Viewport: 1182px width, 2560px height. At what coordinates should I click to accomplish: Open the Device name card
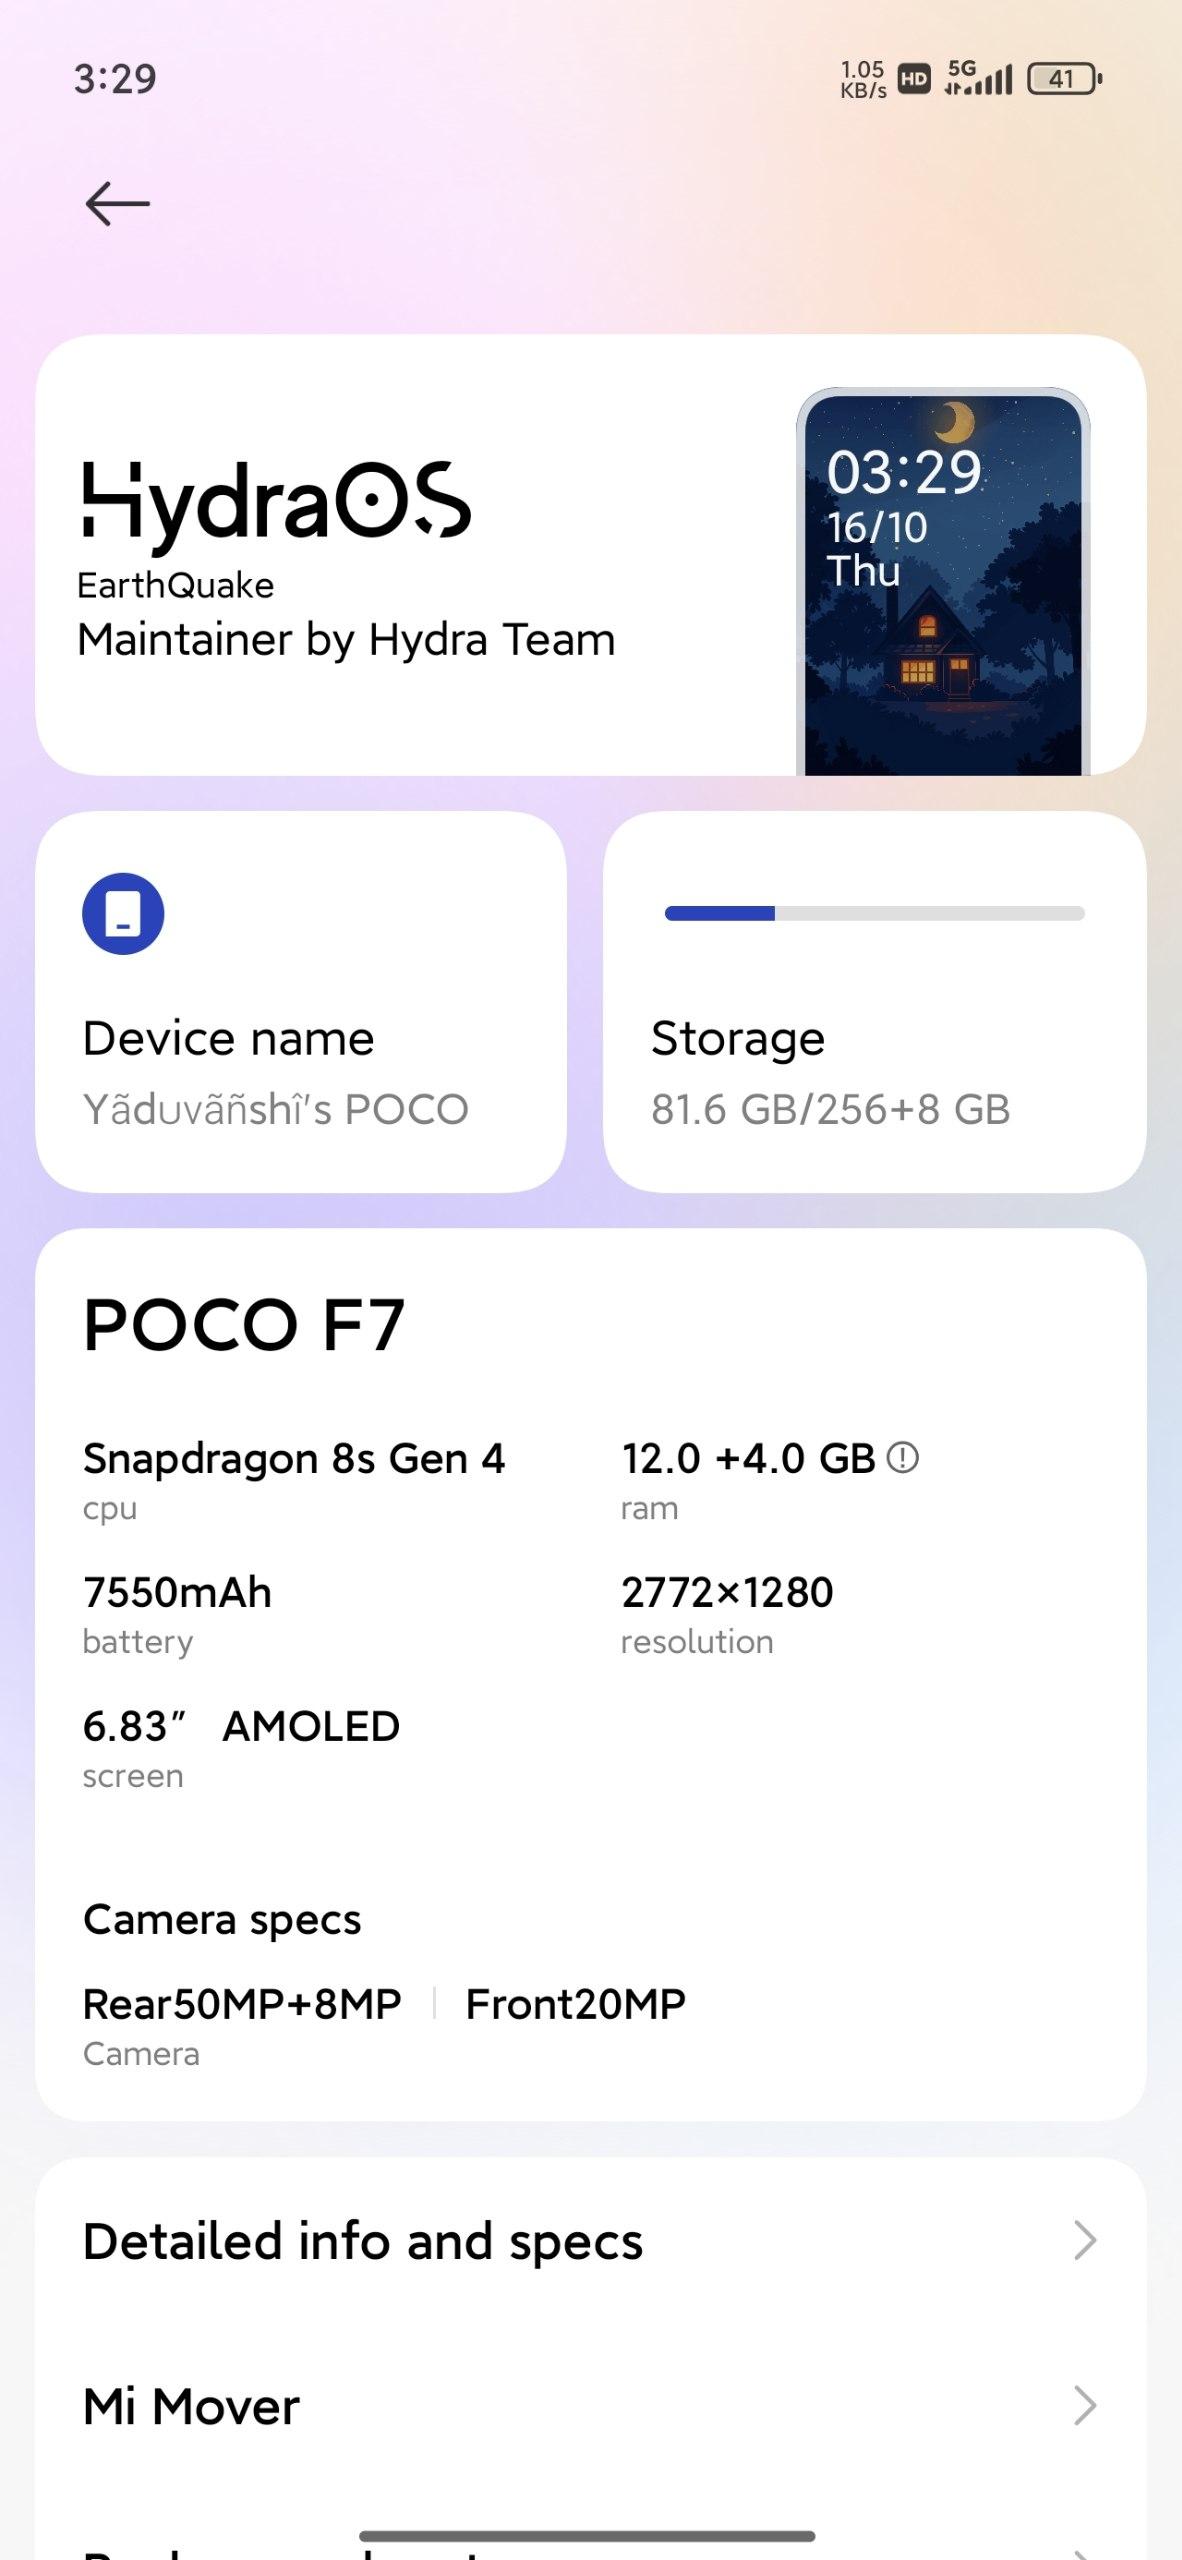tap(300, 1001)
